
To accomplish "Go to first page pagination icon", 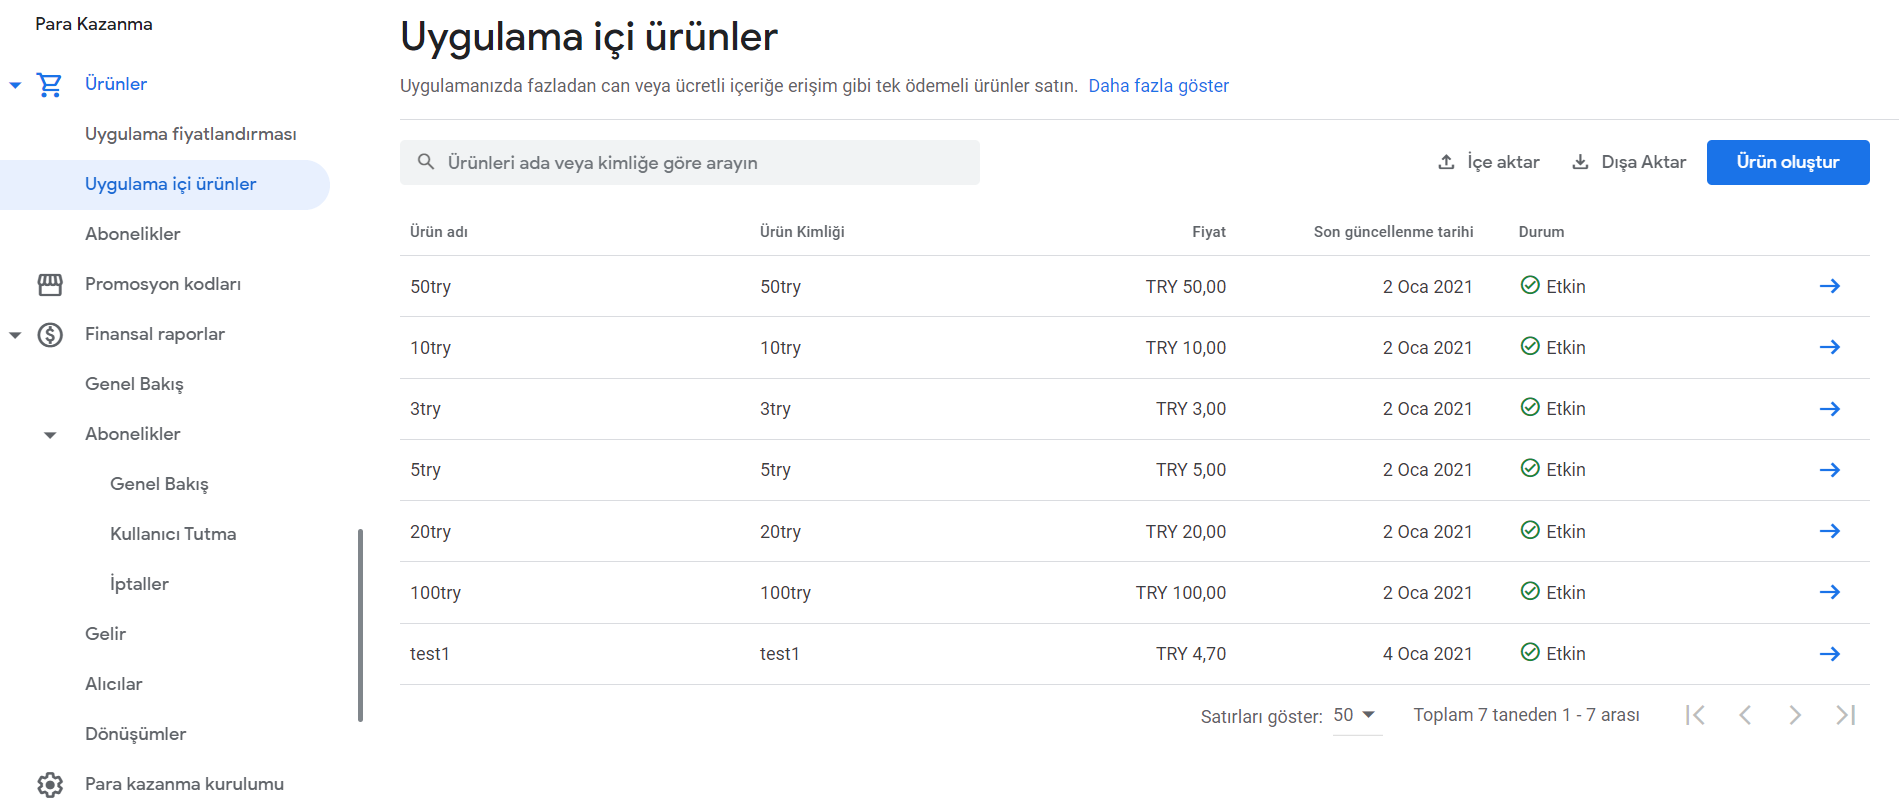I will 1695,715.
